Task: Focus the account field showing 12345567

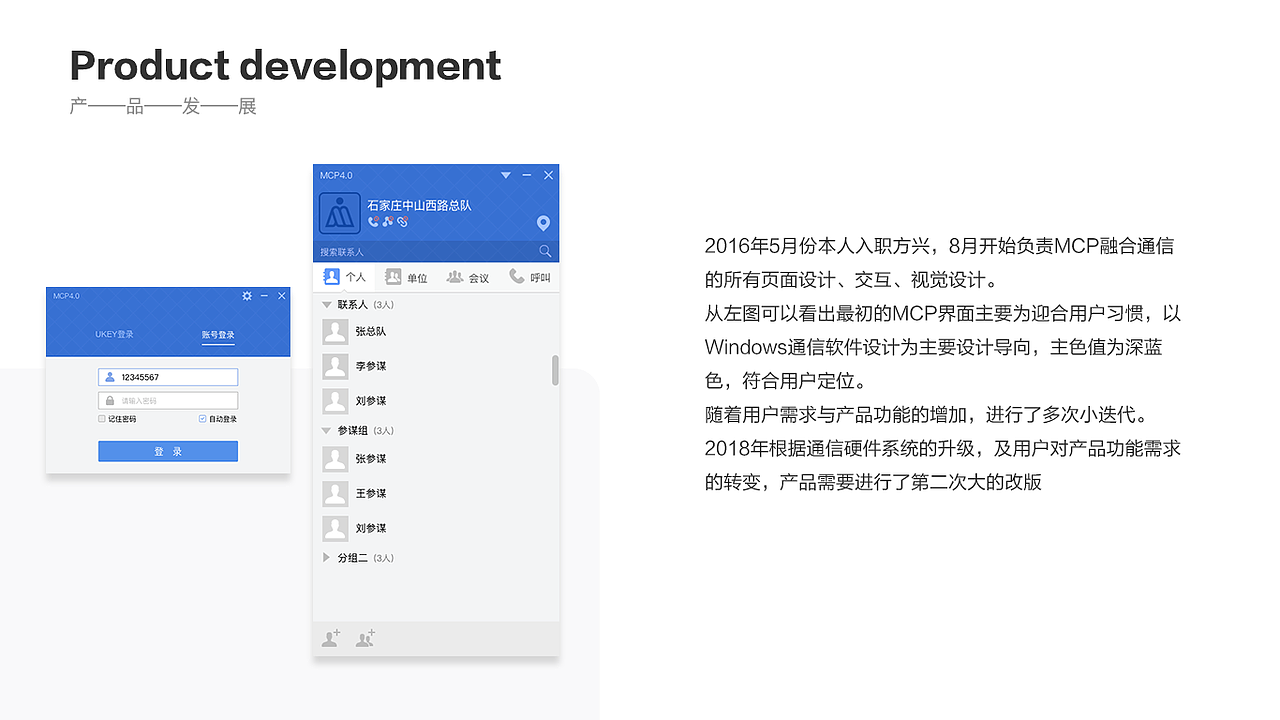Action: (168, 377)
